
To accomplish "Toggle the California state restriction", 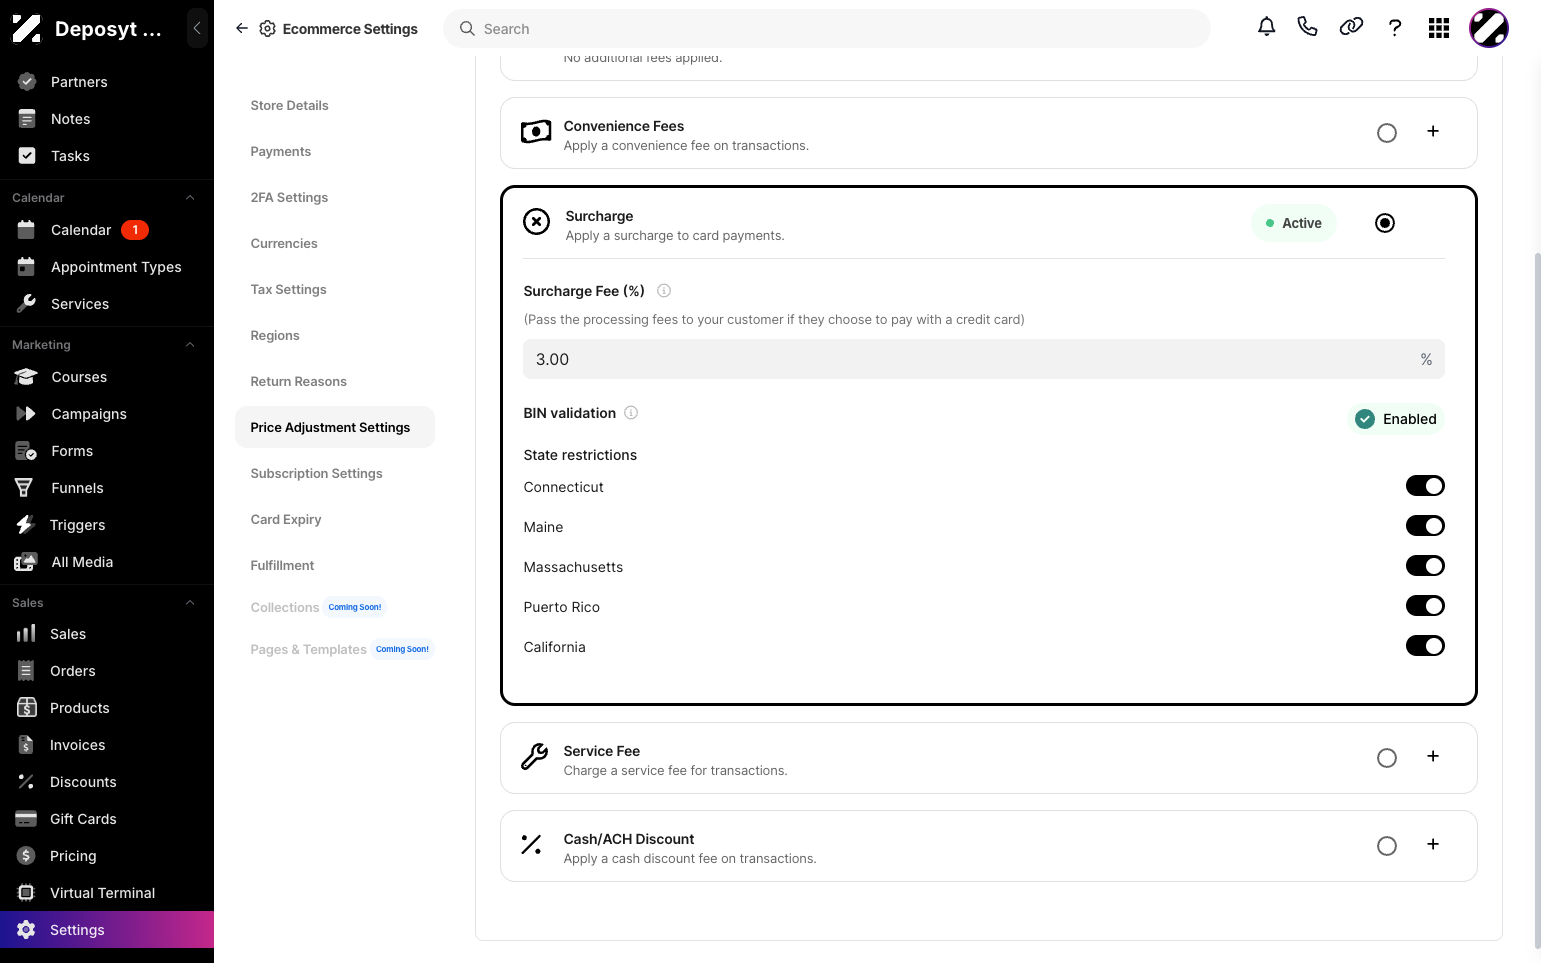I will click(x=1425, y=646).
